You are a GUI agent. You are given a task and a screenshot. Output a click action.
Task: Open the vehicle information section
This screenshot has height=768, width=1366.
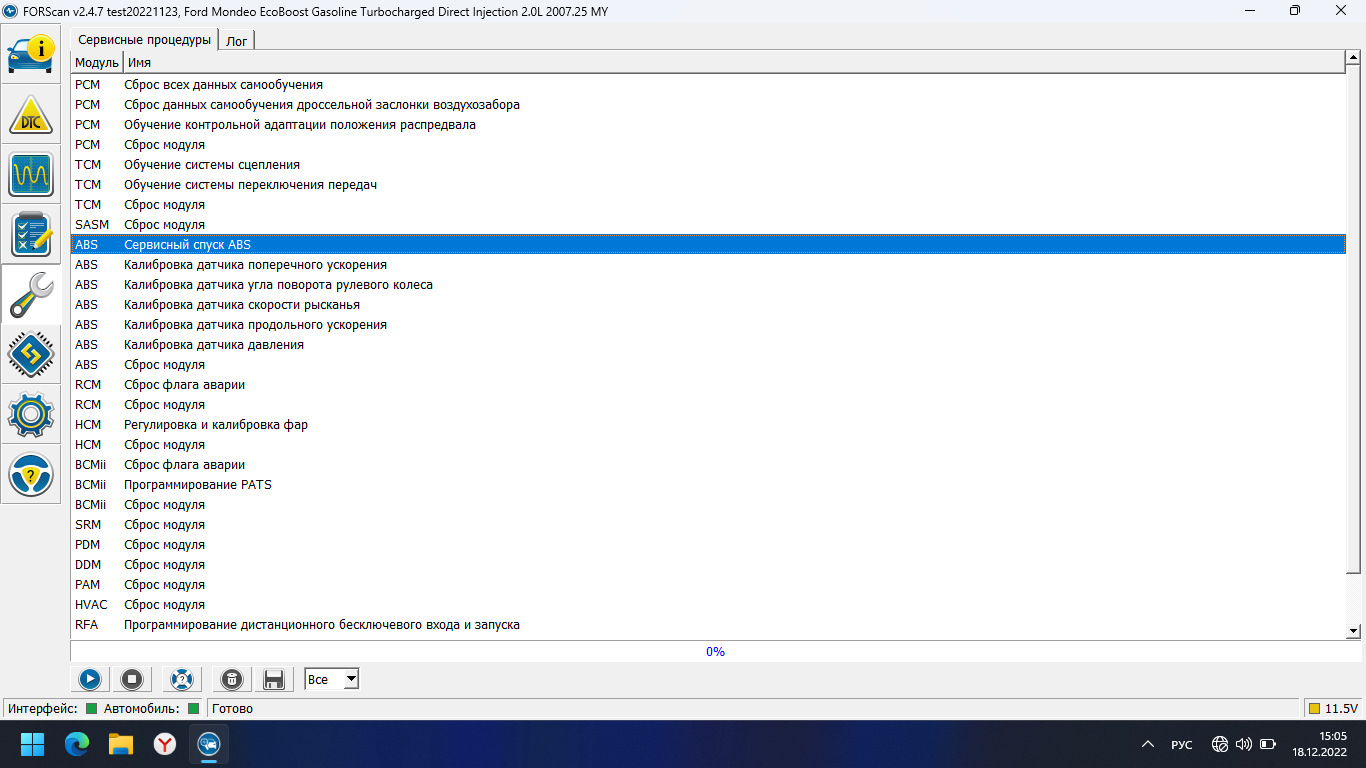[31, 54]
